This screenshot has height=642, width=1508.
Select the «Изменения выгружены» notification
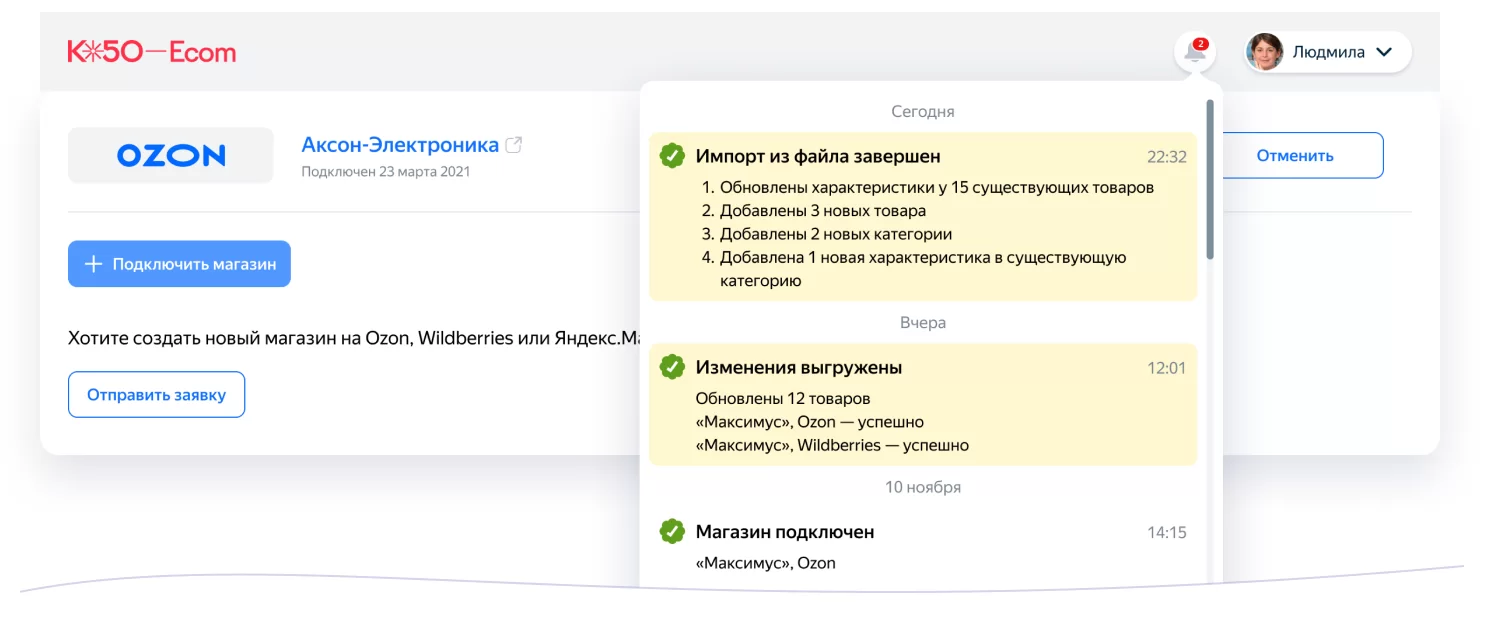pos(920,404)
